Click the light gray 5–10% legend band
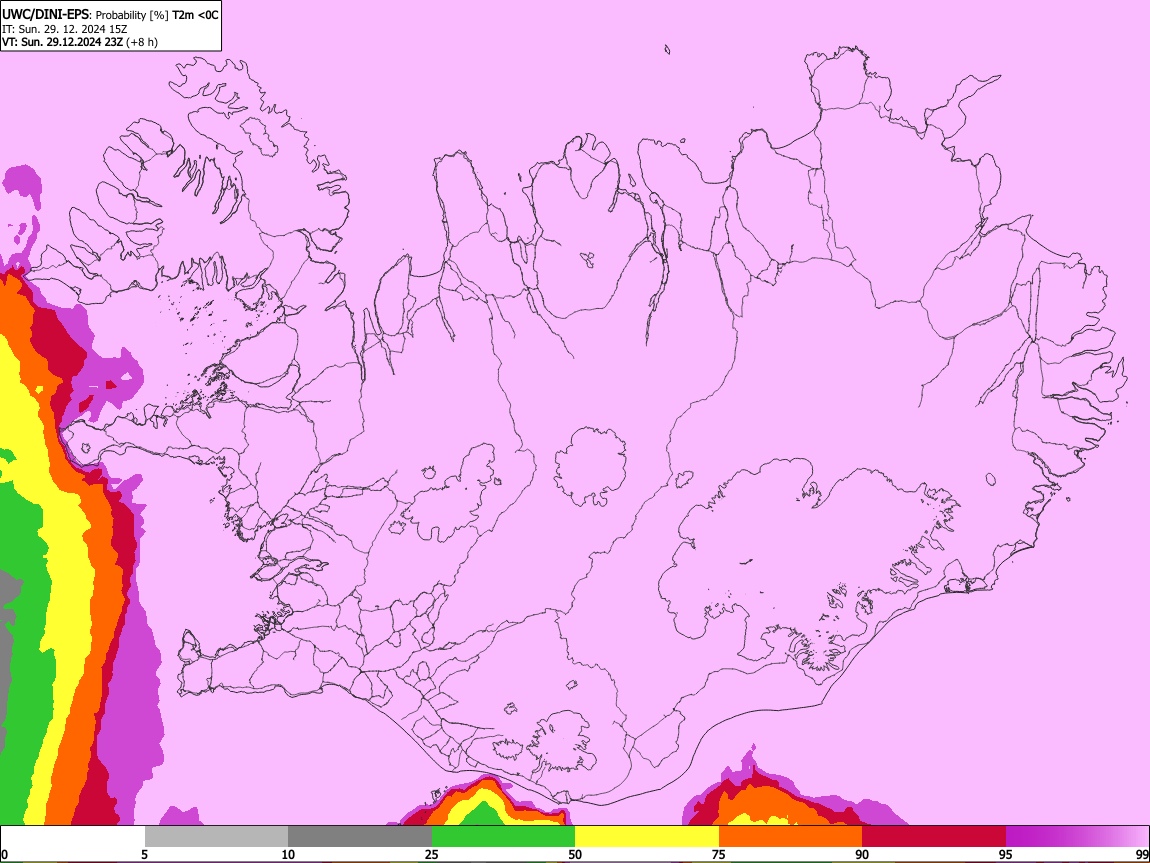Image resolution: width=1150 pixels, height=863 pixels. click(216, 837)
